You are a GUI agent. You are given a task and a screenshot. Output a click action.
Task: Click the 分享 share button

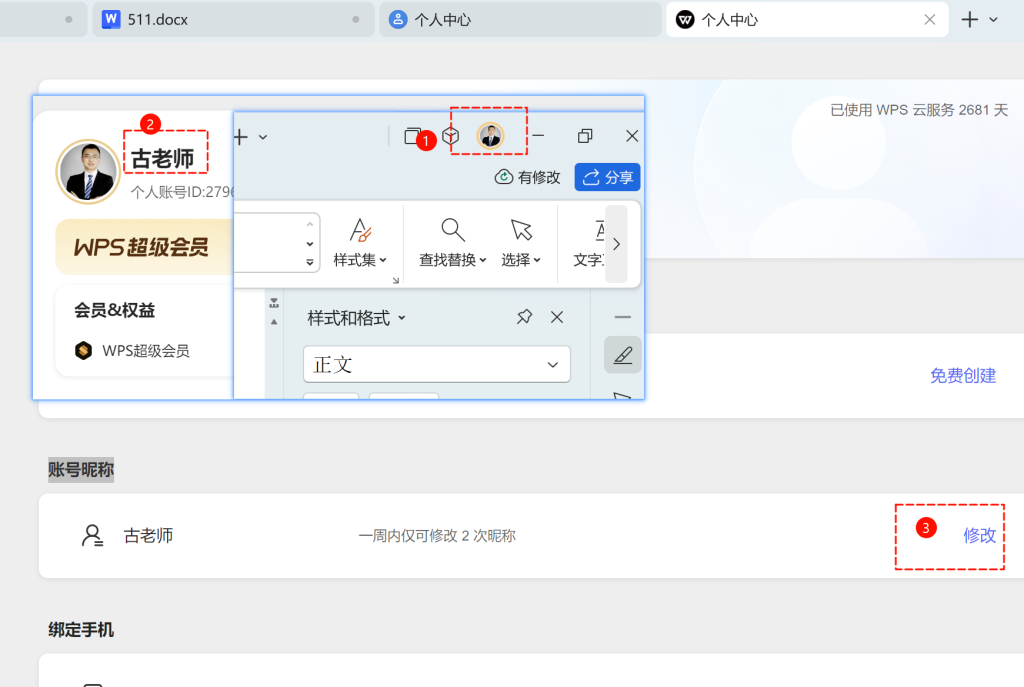pos(607,177)
